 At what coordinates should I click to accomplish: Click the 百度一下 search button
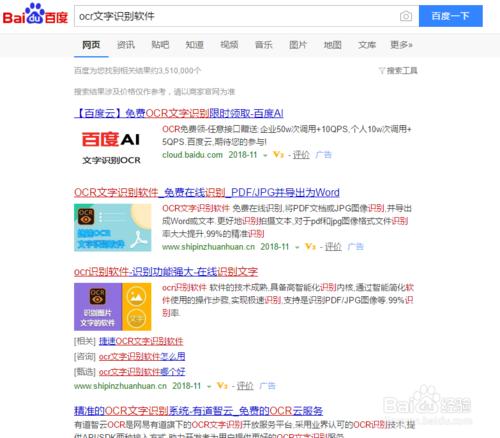pos(450,16)
